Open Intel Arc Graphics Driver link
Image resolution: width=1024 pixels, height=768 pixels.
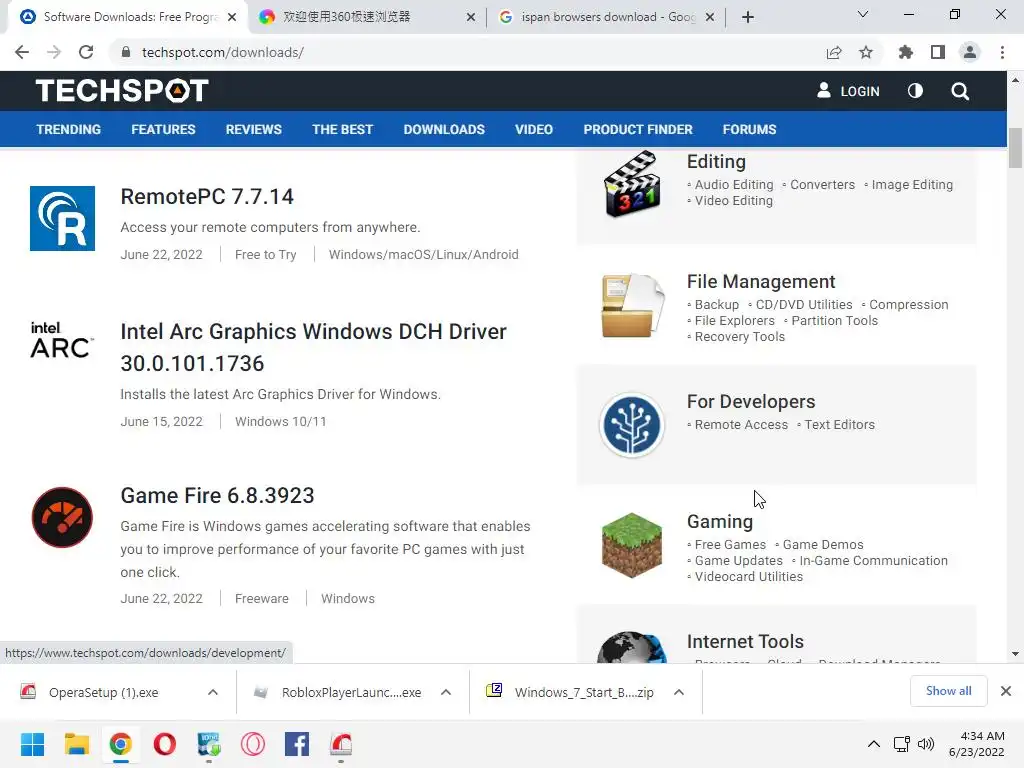tap(313, 347)
